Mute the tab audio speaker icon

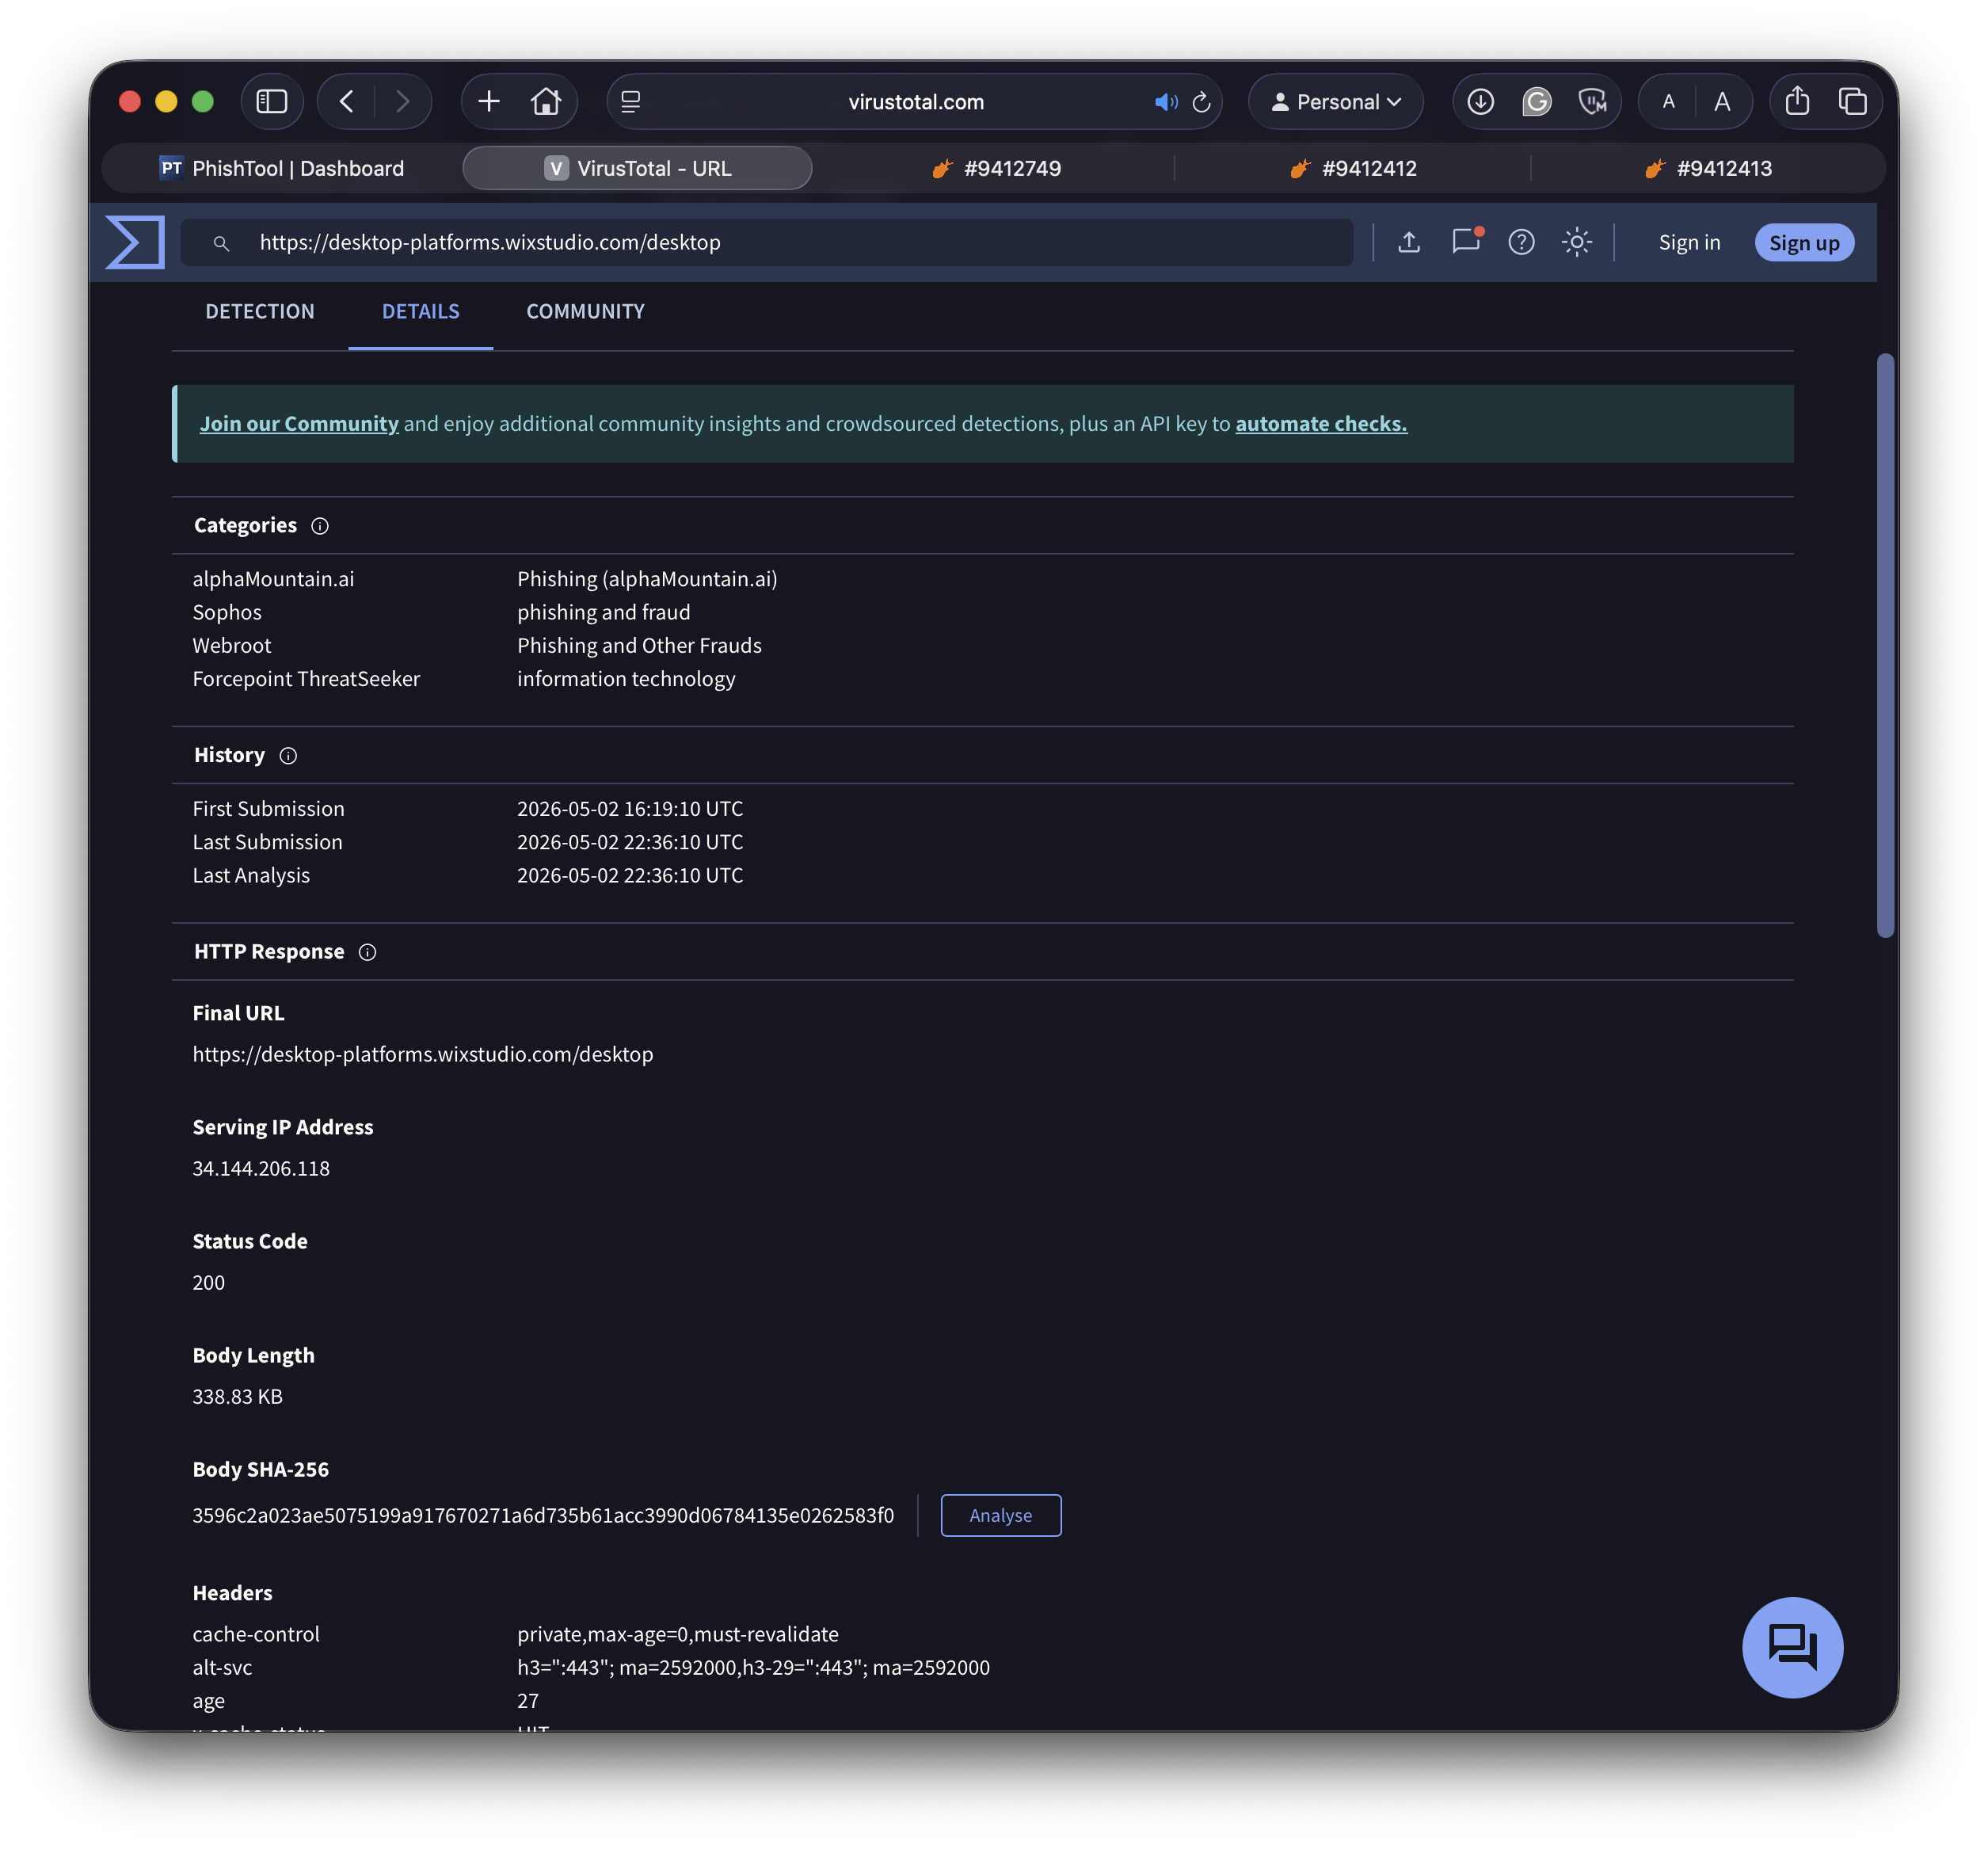tap(1165, 102)
